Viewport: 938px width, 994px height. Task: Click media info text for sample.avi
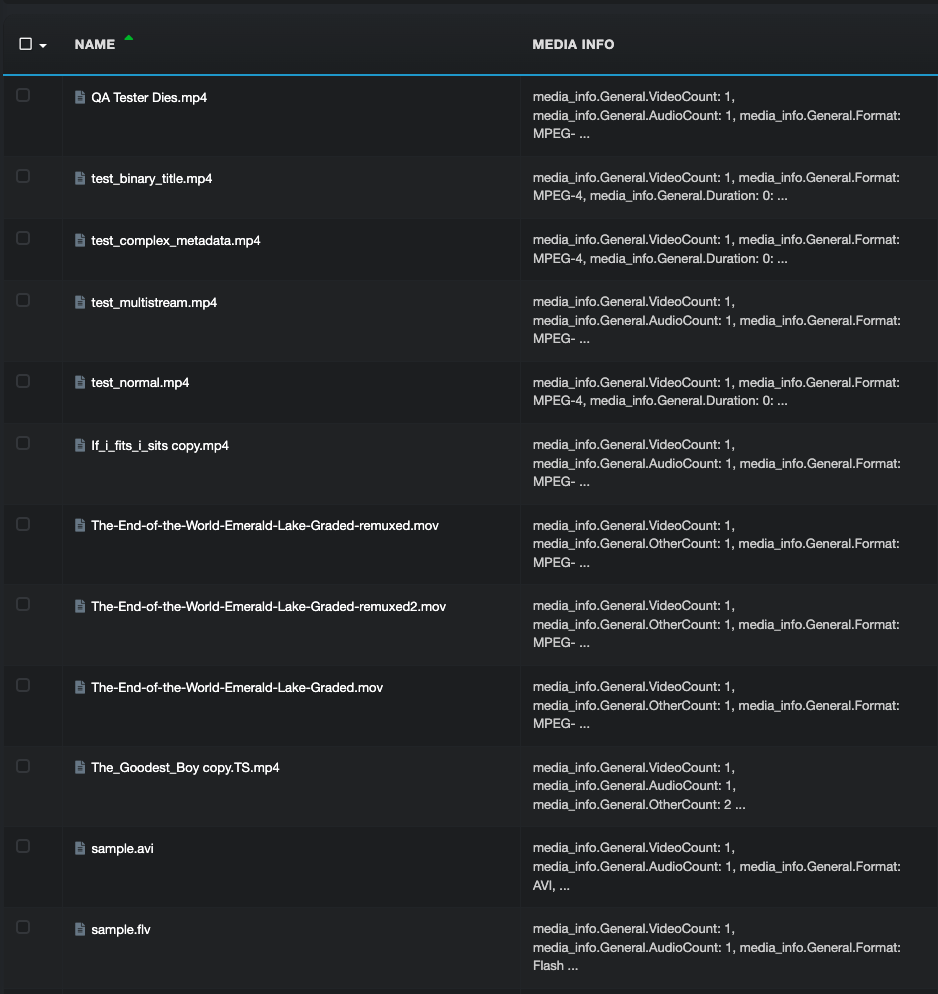pos(716,867)
